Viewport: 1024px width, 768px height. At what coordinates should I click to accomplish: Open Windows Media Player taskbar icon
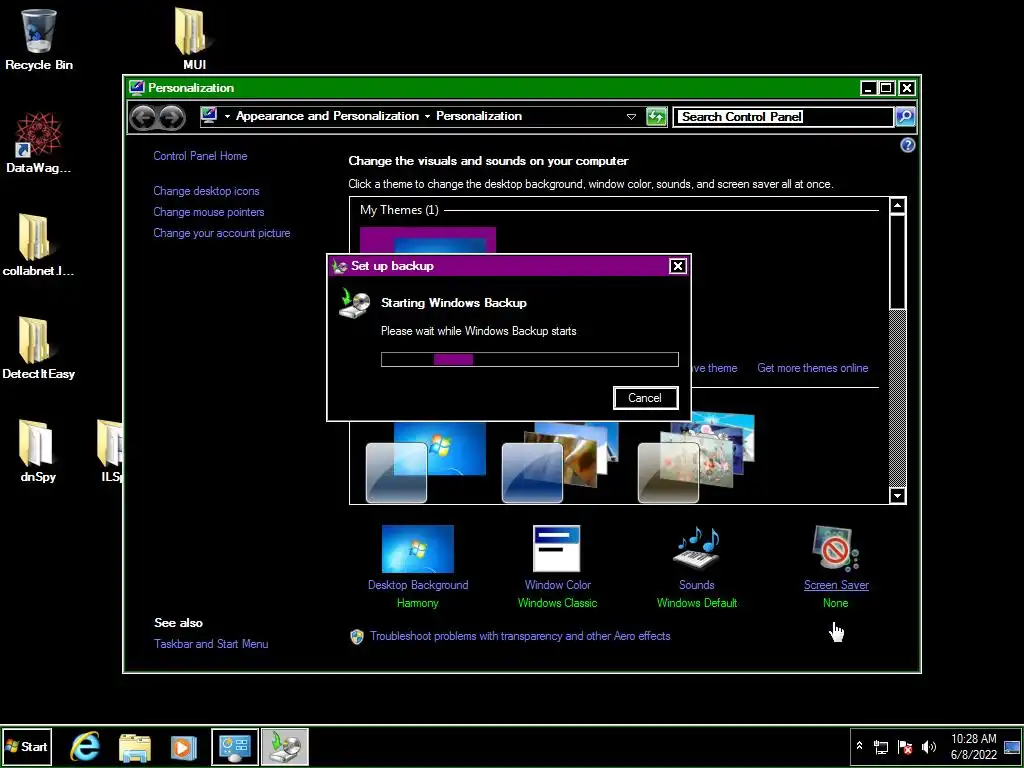(x=184, y=746)
